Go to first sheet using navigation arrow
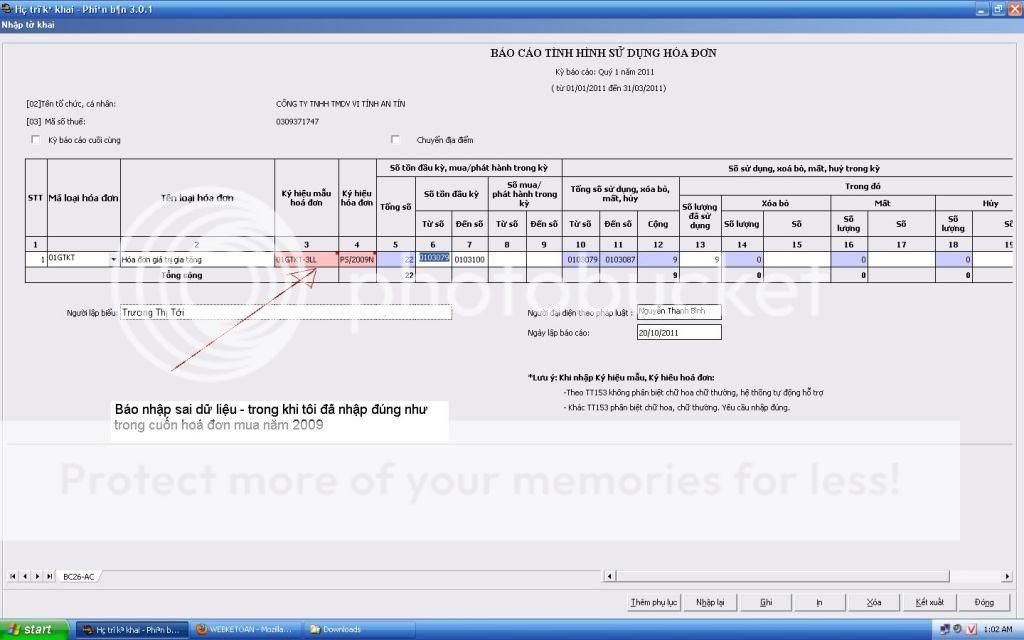Screen dimensions: 1024x640 (x=13, y=576)
